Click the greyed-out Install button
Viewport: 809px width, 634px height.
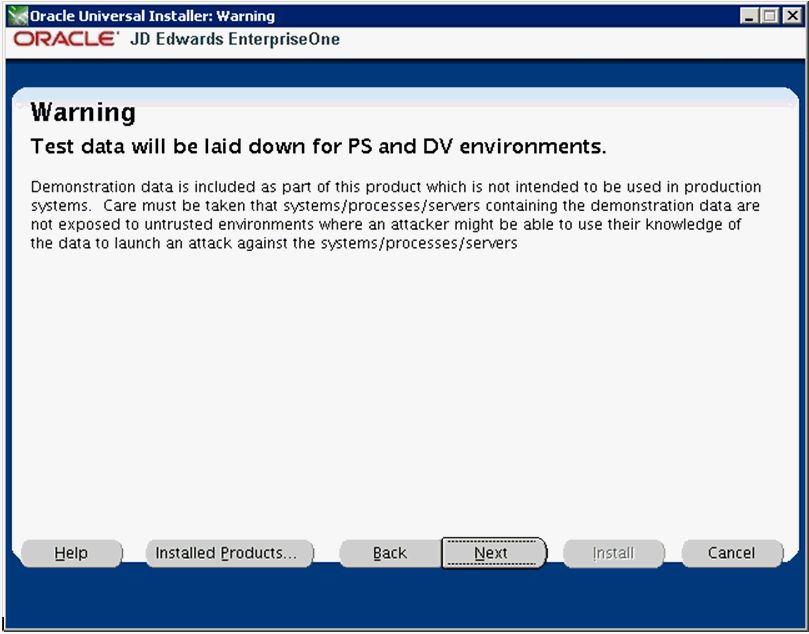613,553
